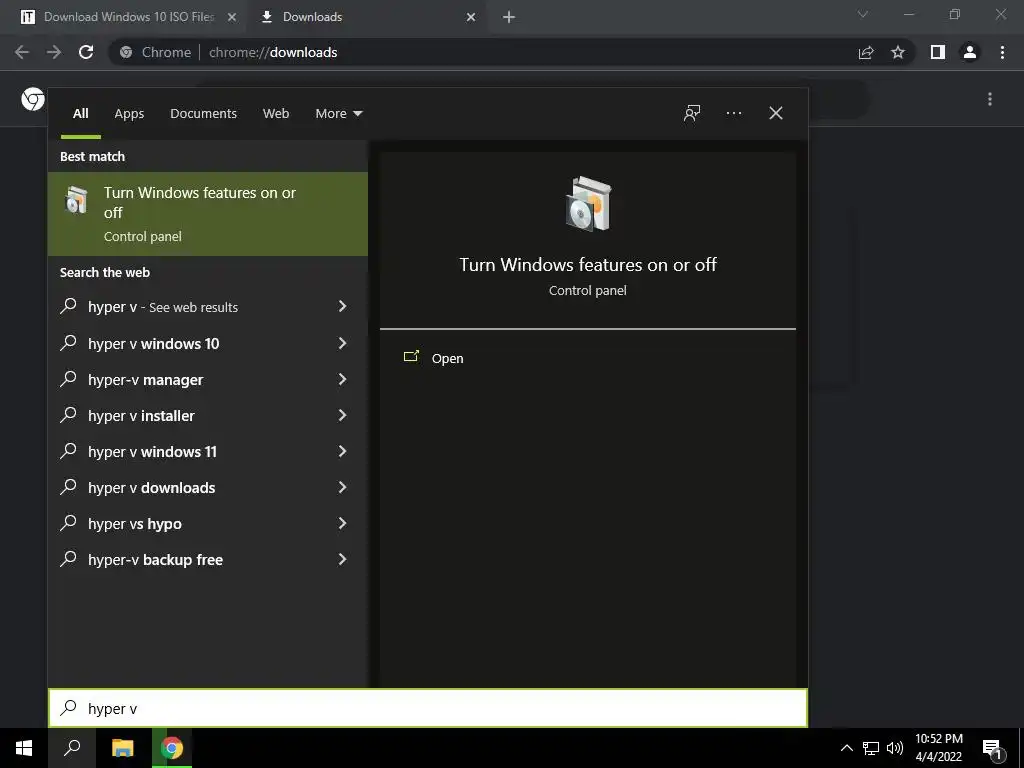
Task: Switch to the Documents search filter
Action: point(203,114)
